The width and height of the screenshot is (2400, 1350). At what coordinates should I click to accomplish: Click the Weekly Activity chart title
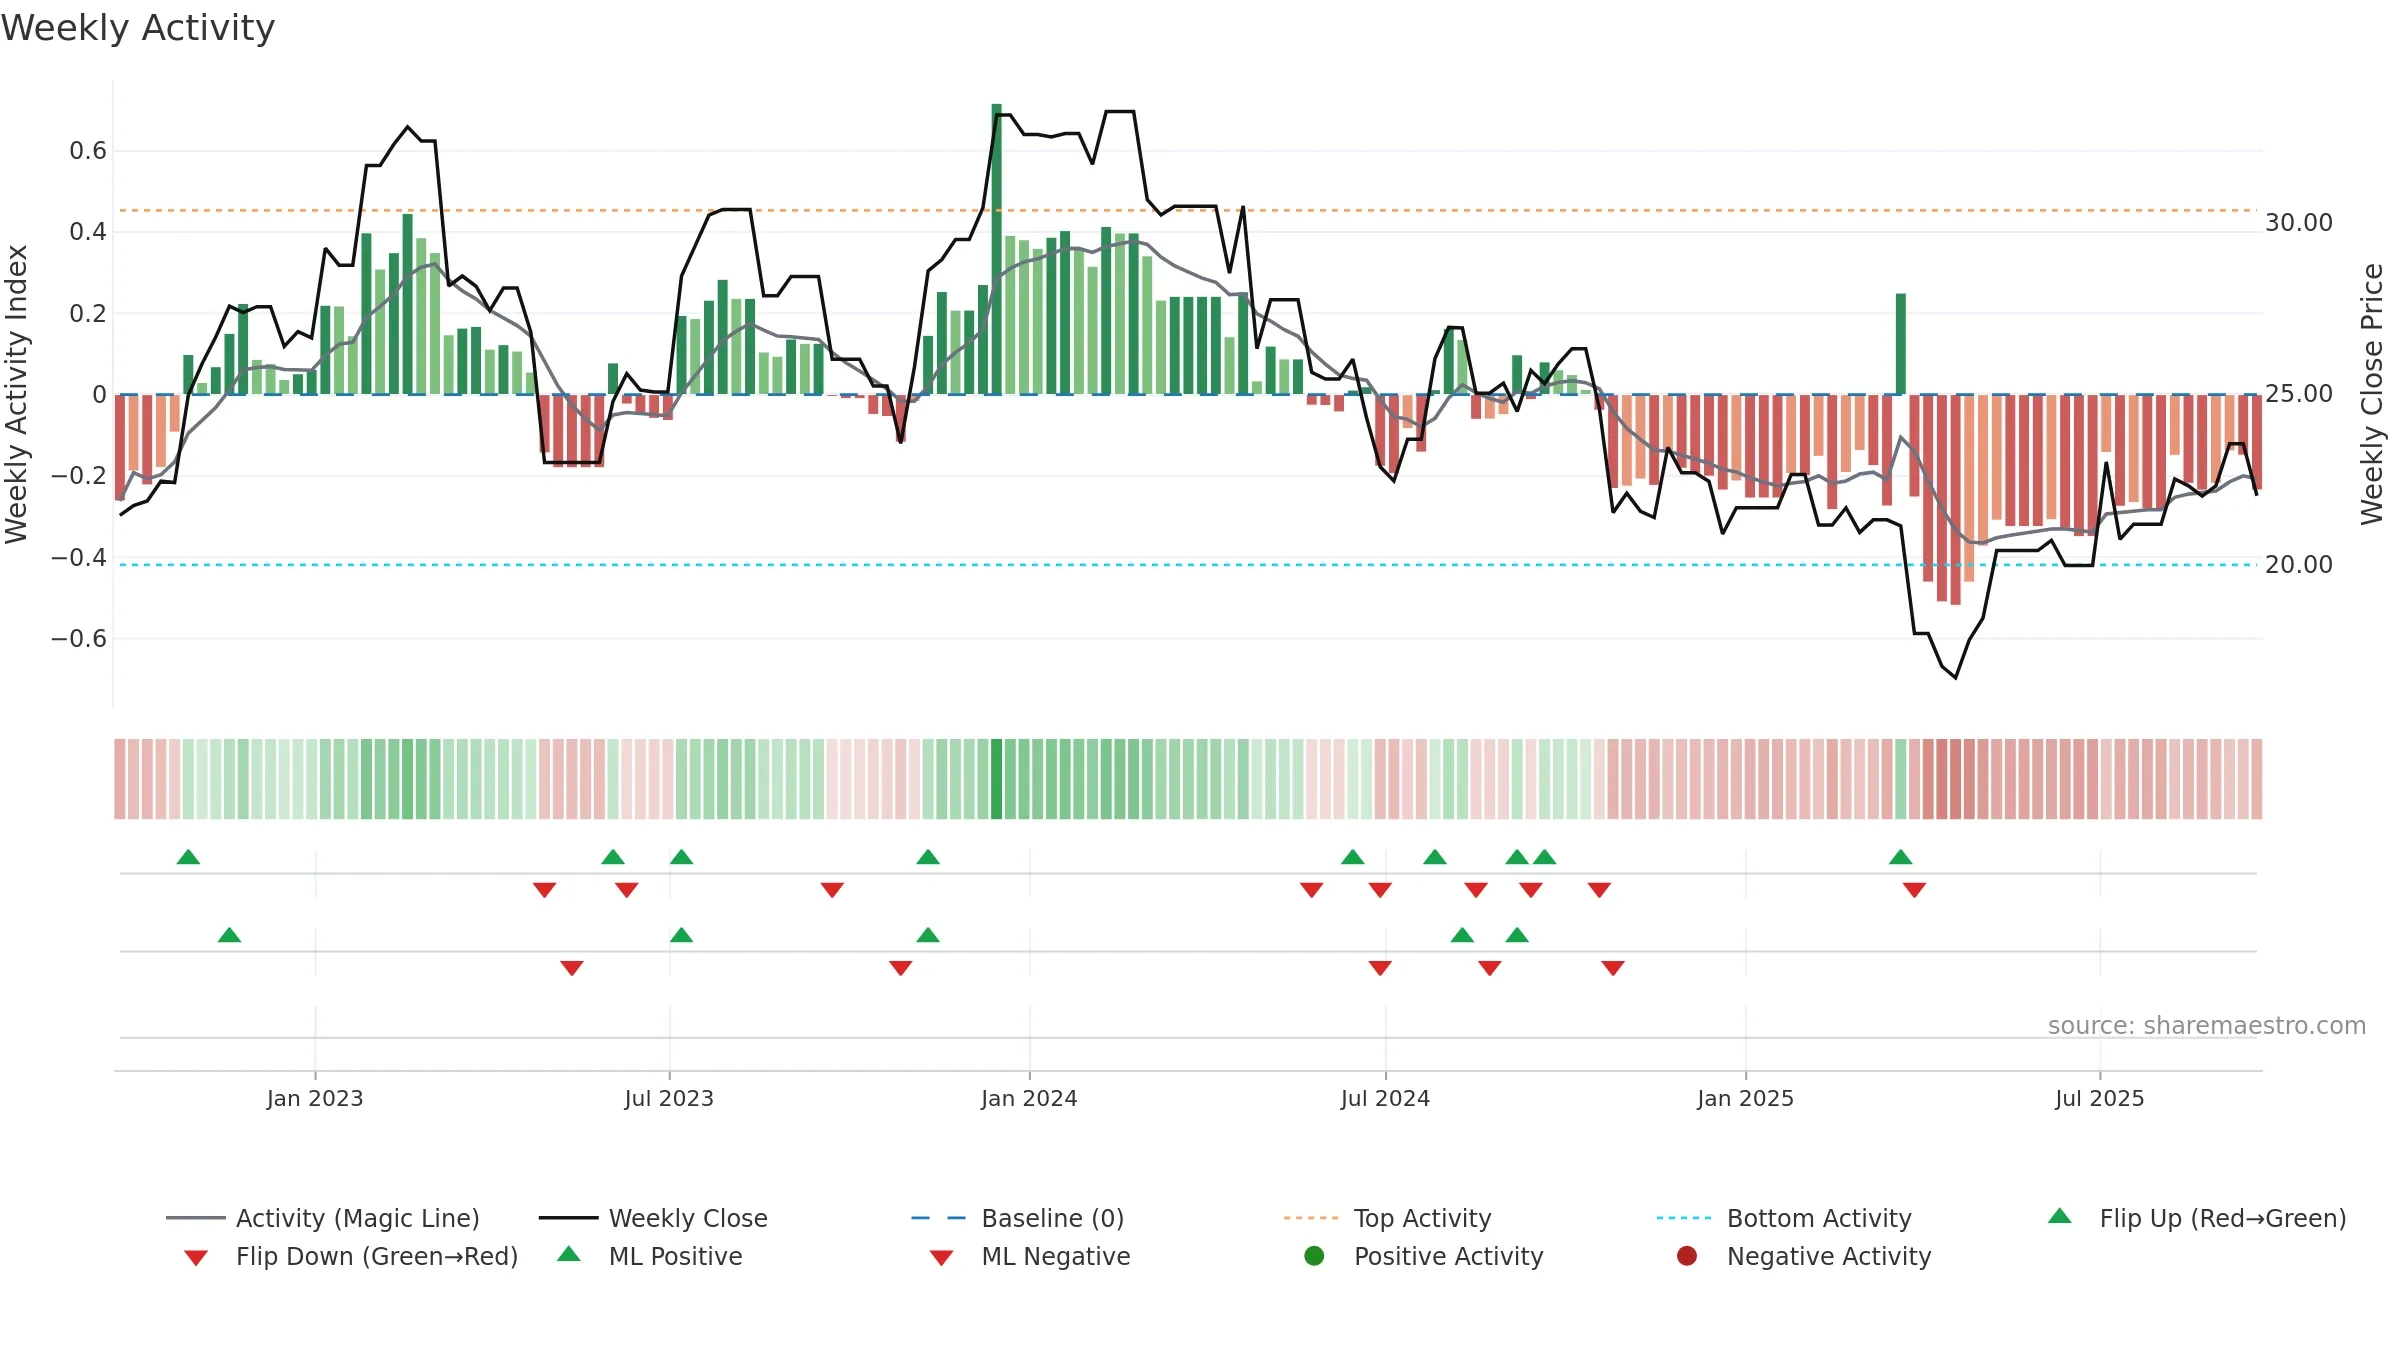click(x=138, y=28)
